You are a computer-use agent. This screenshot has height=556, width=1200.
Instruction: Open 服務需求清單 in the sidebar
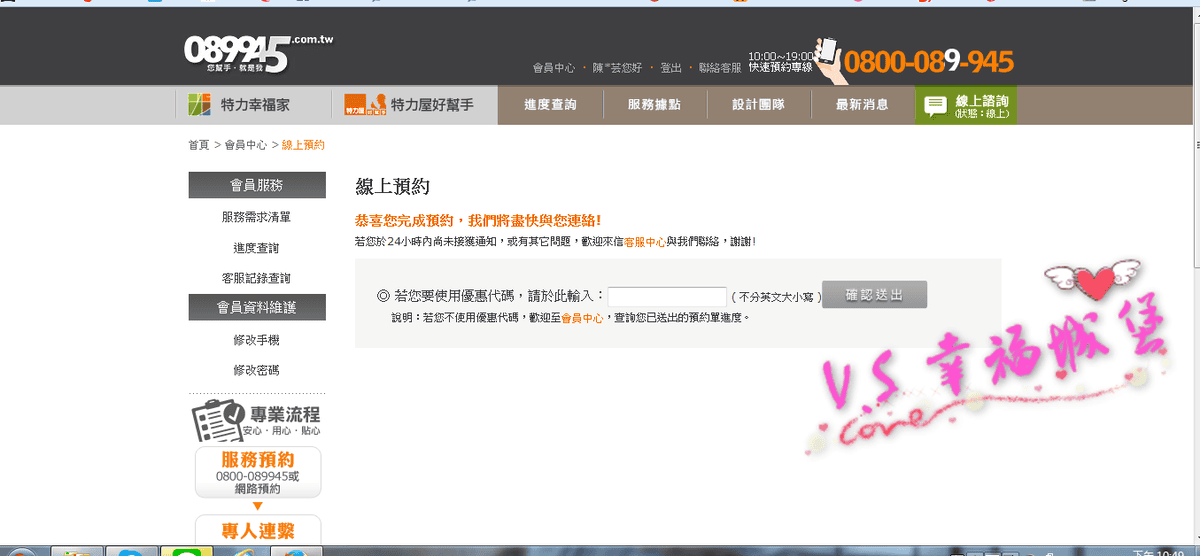(256, 217)
